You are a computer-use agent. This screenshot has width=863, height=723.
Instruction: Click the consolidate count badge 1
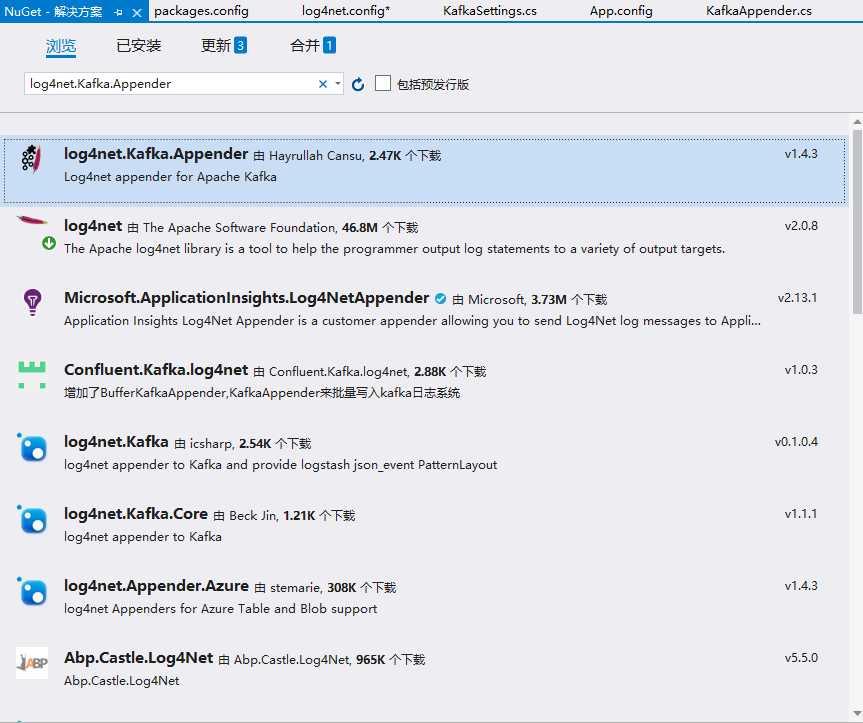[329, 45]
